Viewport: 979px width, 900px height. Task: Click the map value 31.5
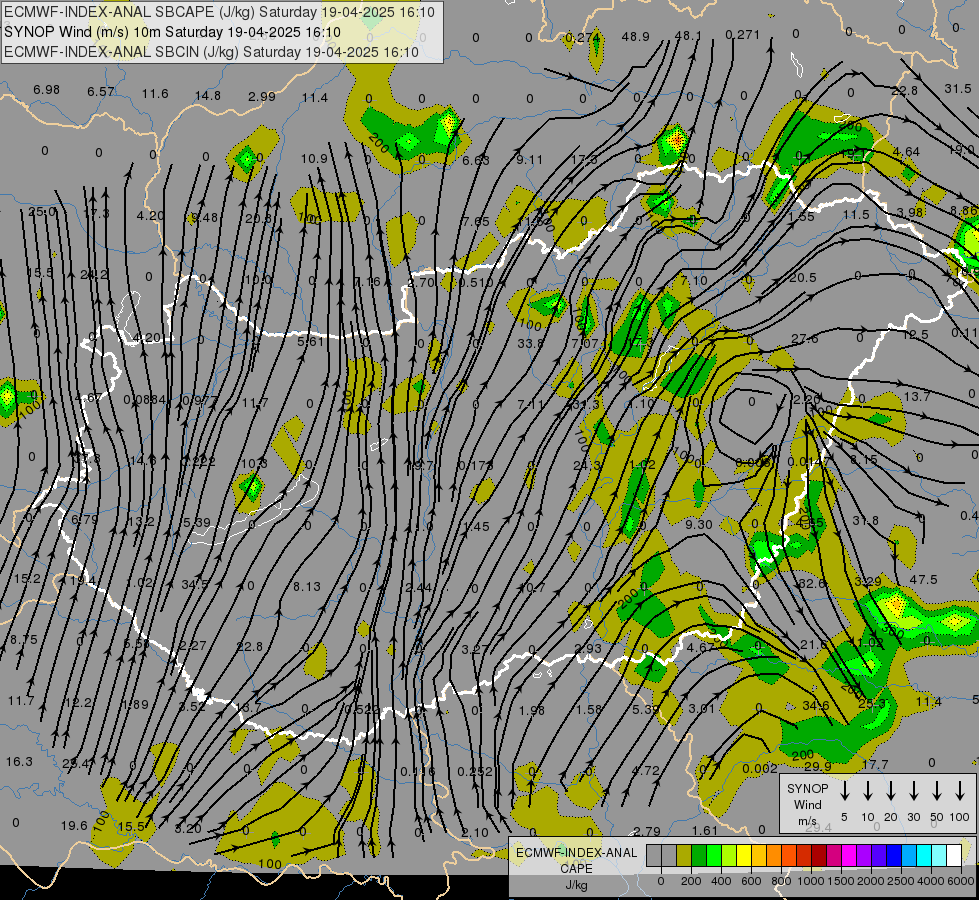(958, 89)
